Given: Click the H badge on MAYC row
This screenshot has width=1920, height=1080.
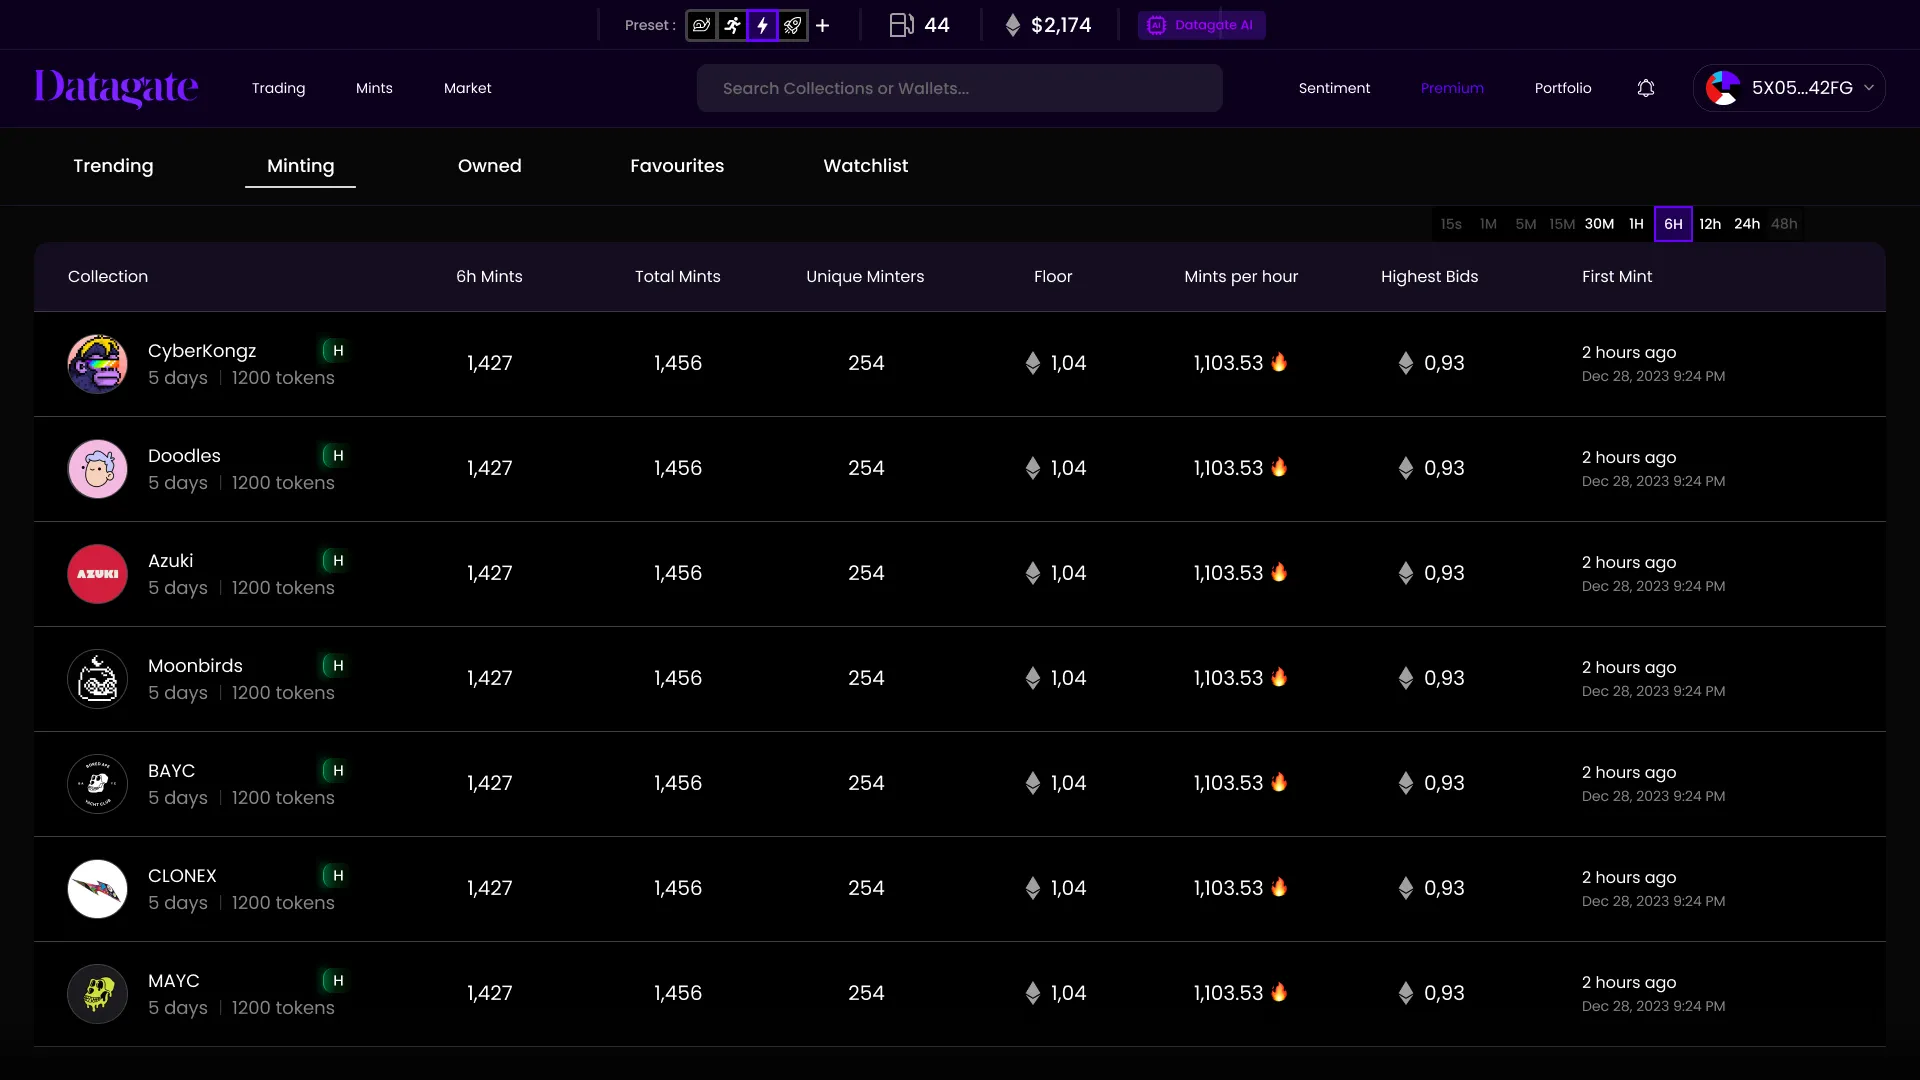Looking at the screenshot, I should [x=335, y=981].
